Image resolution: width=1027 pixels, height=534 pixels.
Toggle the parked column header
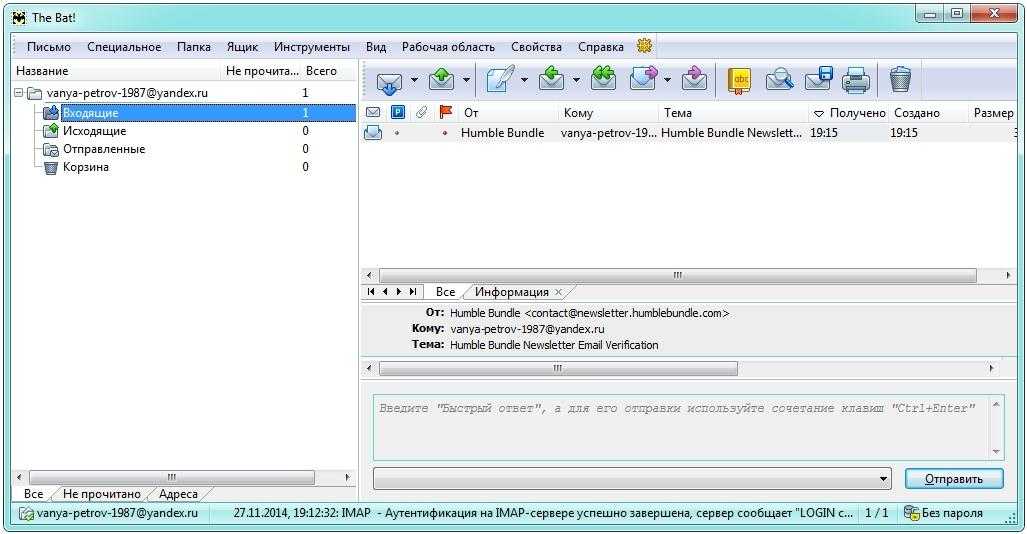tap(397, 113)
